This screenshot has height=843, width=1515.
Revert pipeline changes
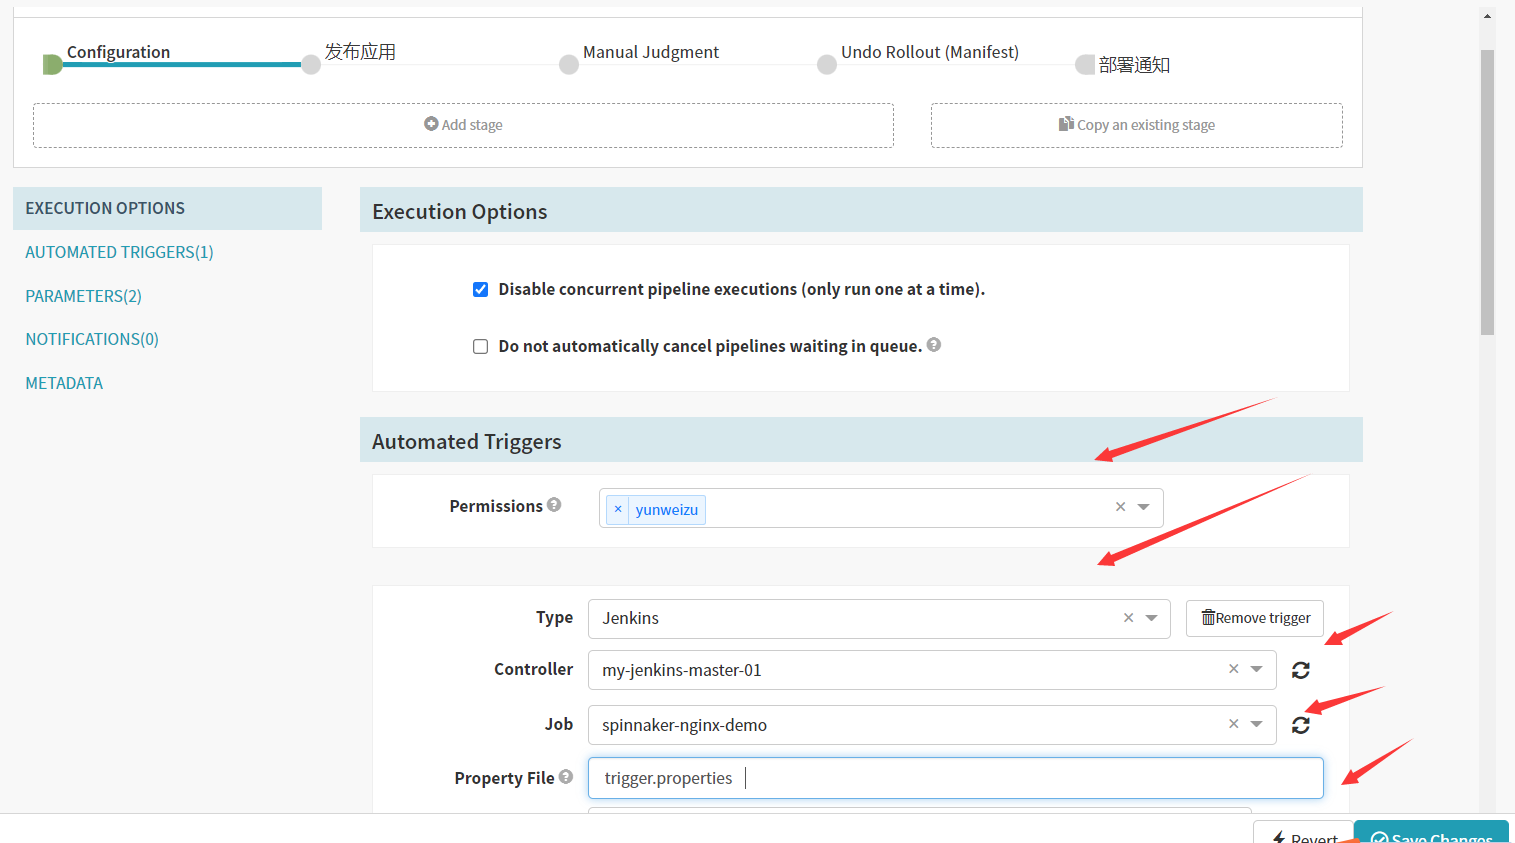pos(1303,834)
